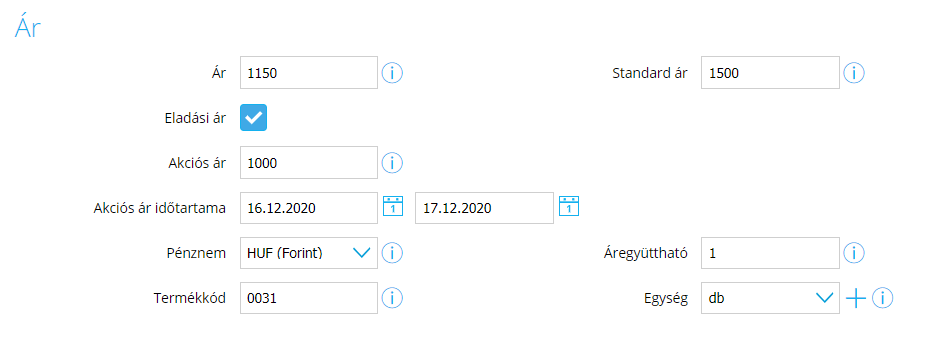Add new unit with plus icon
This screenshot has width=949, height=360.
[855, 298]
